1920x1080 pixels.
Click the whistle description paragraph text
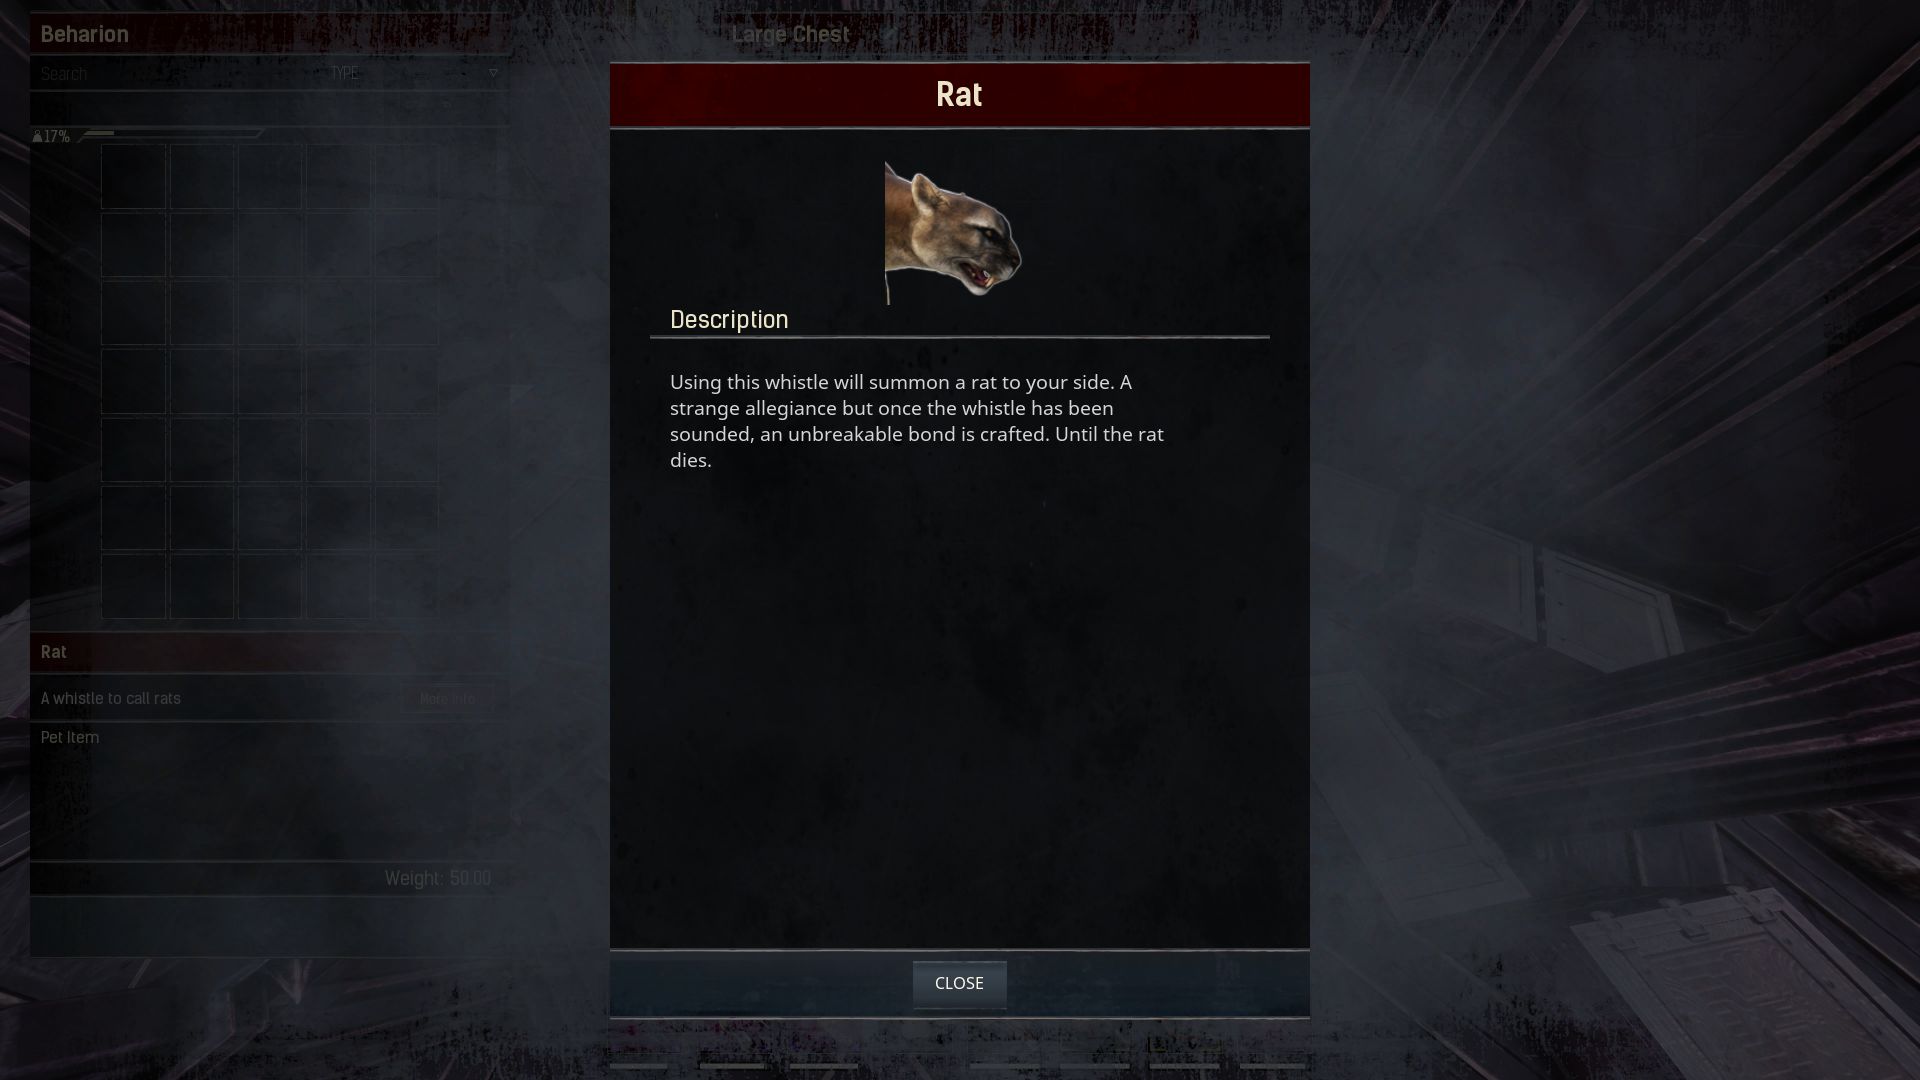917,421
